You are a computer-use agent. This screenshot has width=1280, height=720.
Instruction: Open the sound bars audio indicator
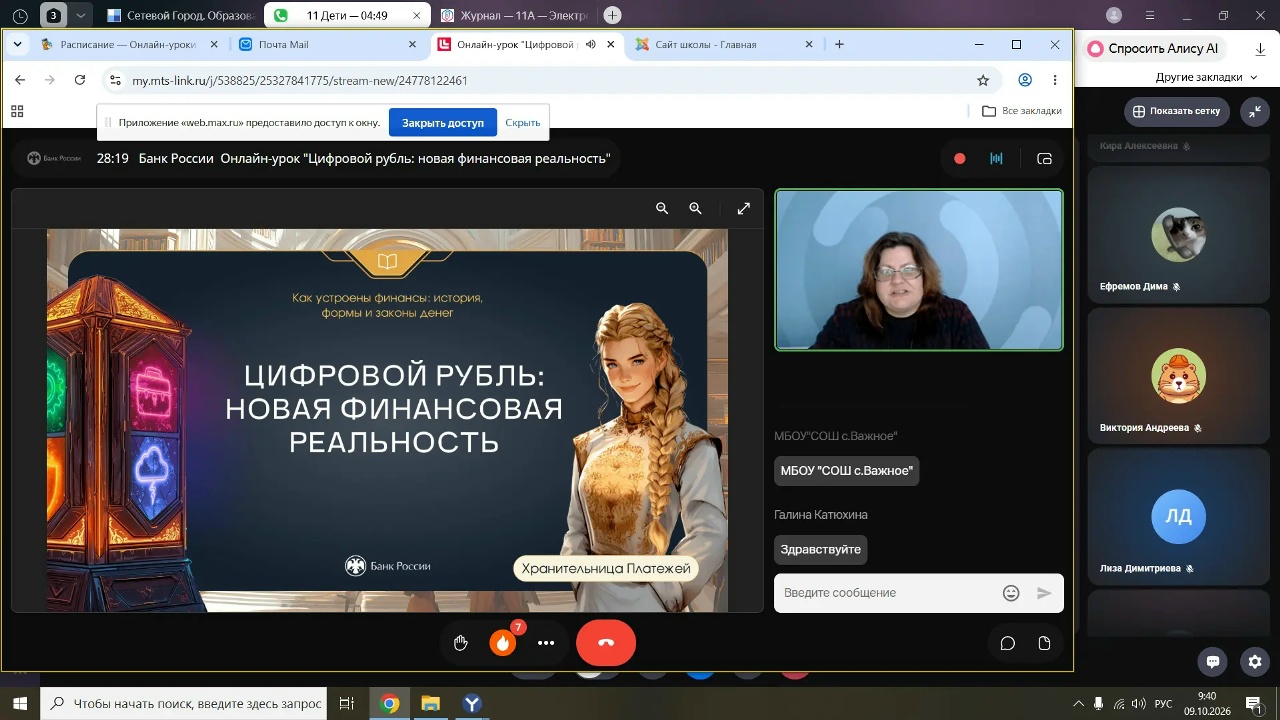[996, 158]
